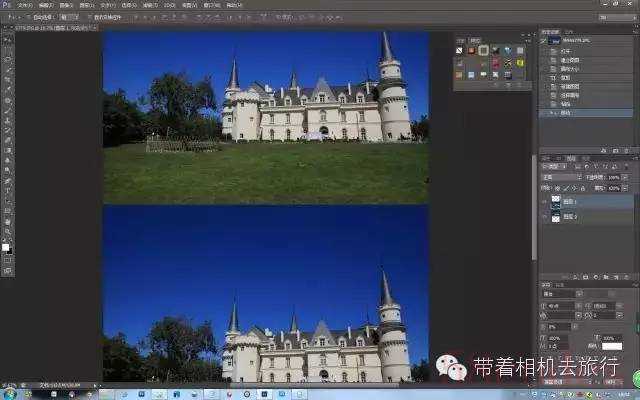Screen dimensions: 640x400
Task: Open the layer fill (填充) dropdown arrow
Action: 625,188
